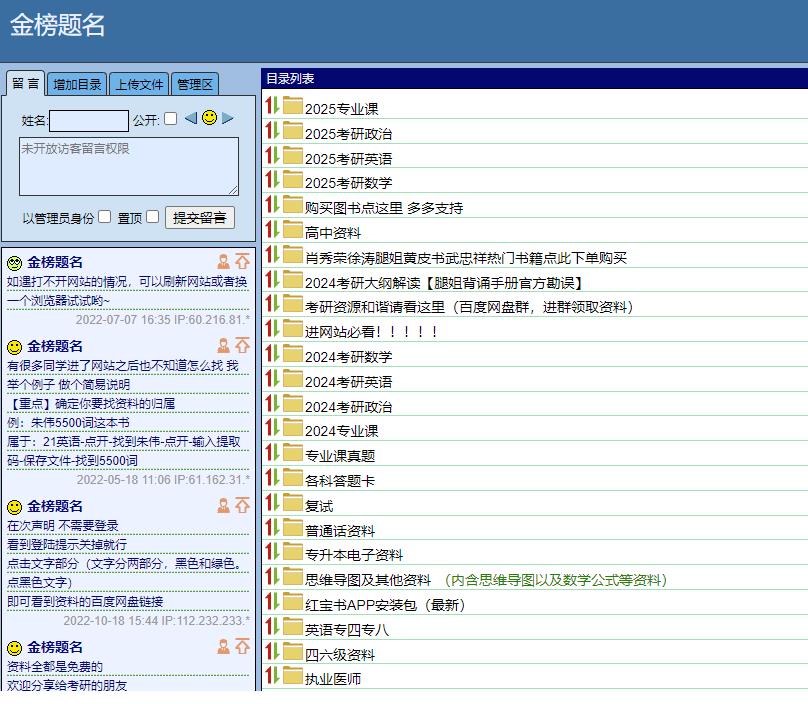Image resolution: width=808 pixels, height=704 pixels.
Task: Click user icon on 2022-05-18 message
Action: click(x=224, y=345)
